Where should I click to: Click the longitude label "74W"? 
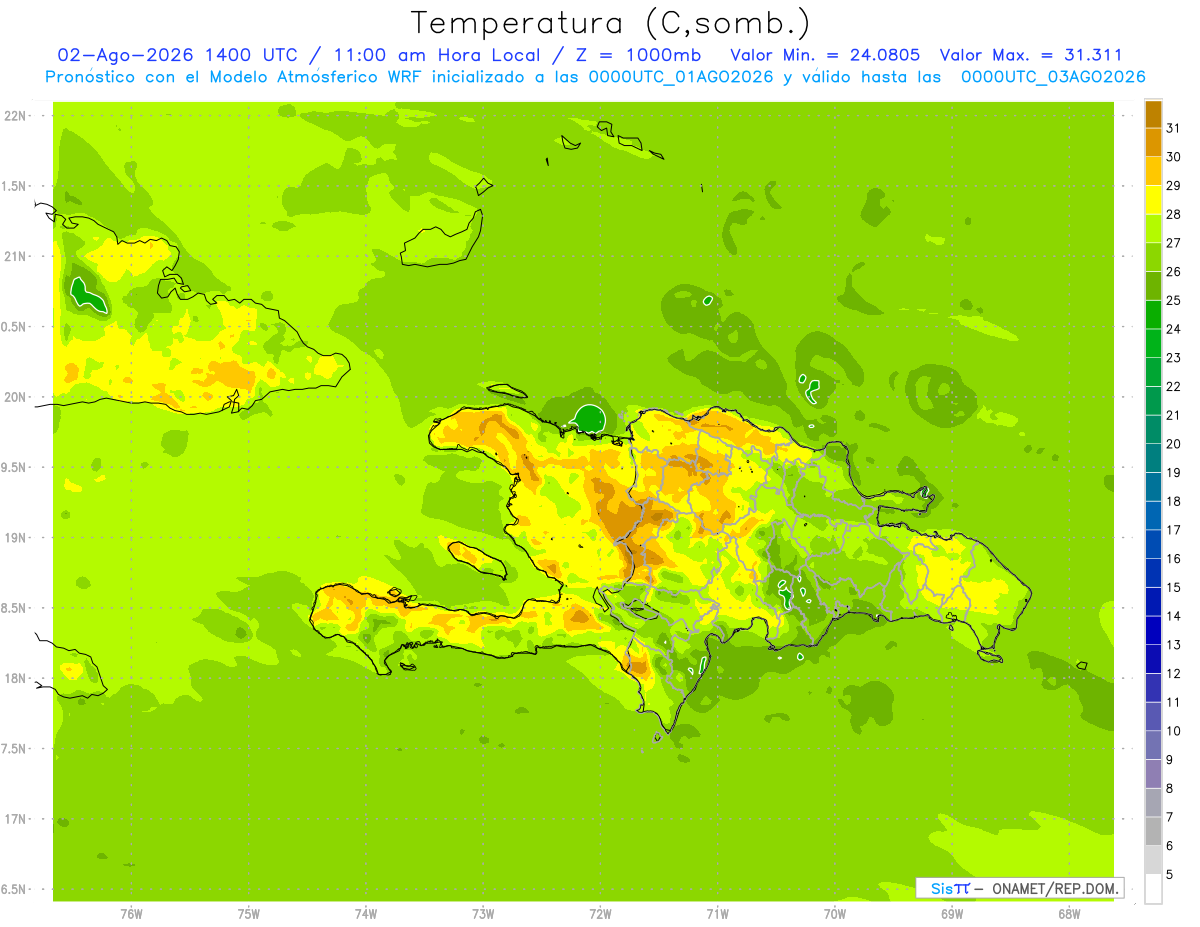click(x=366, y=914)
